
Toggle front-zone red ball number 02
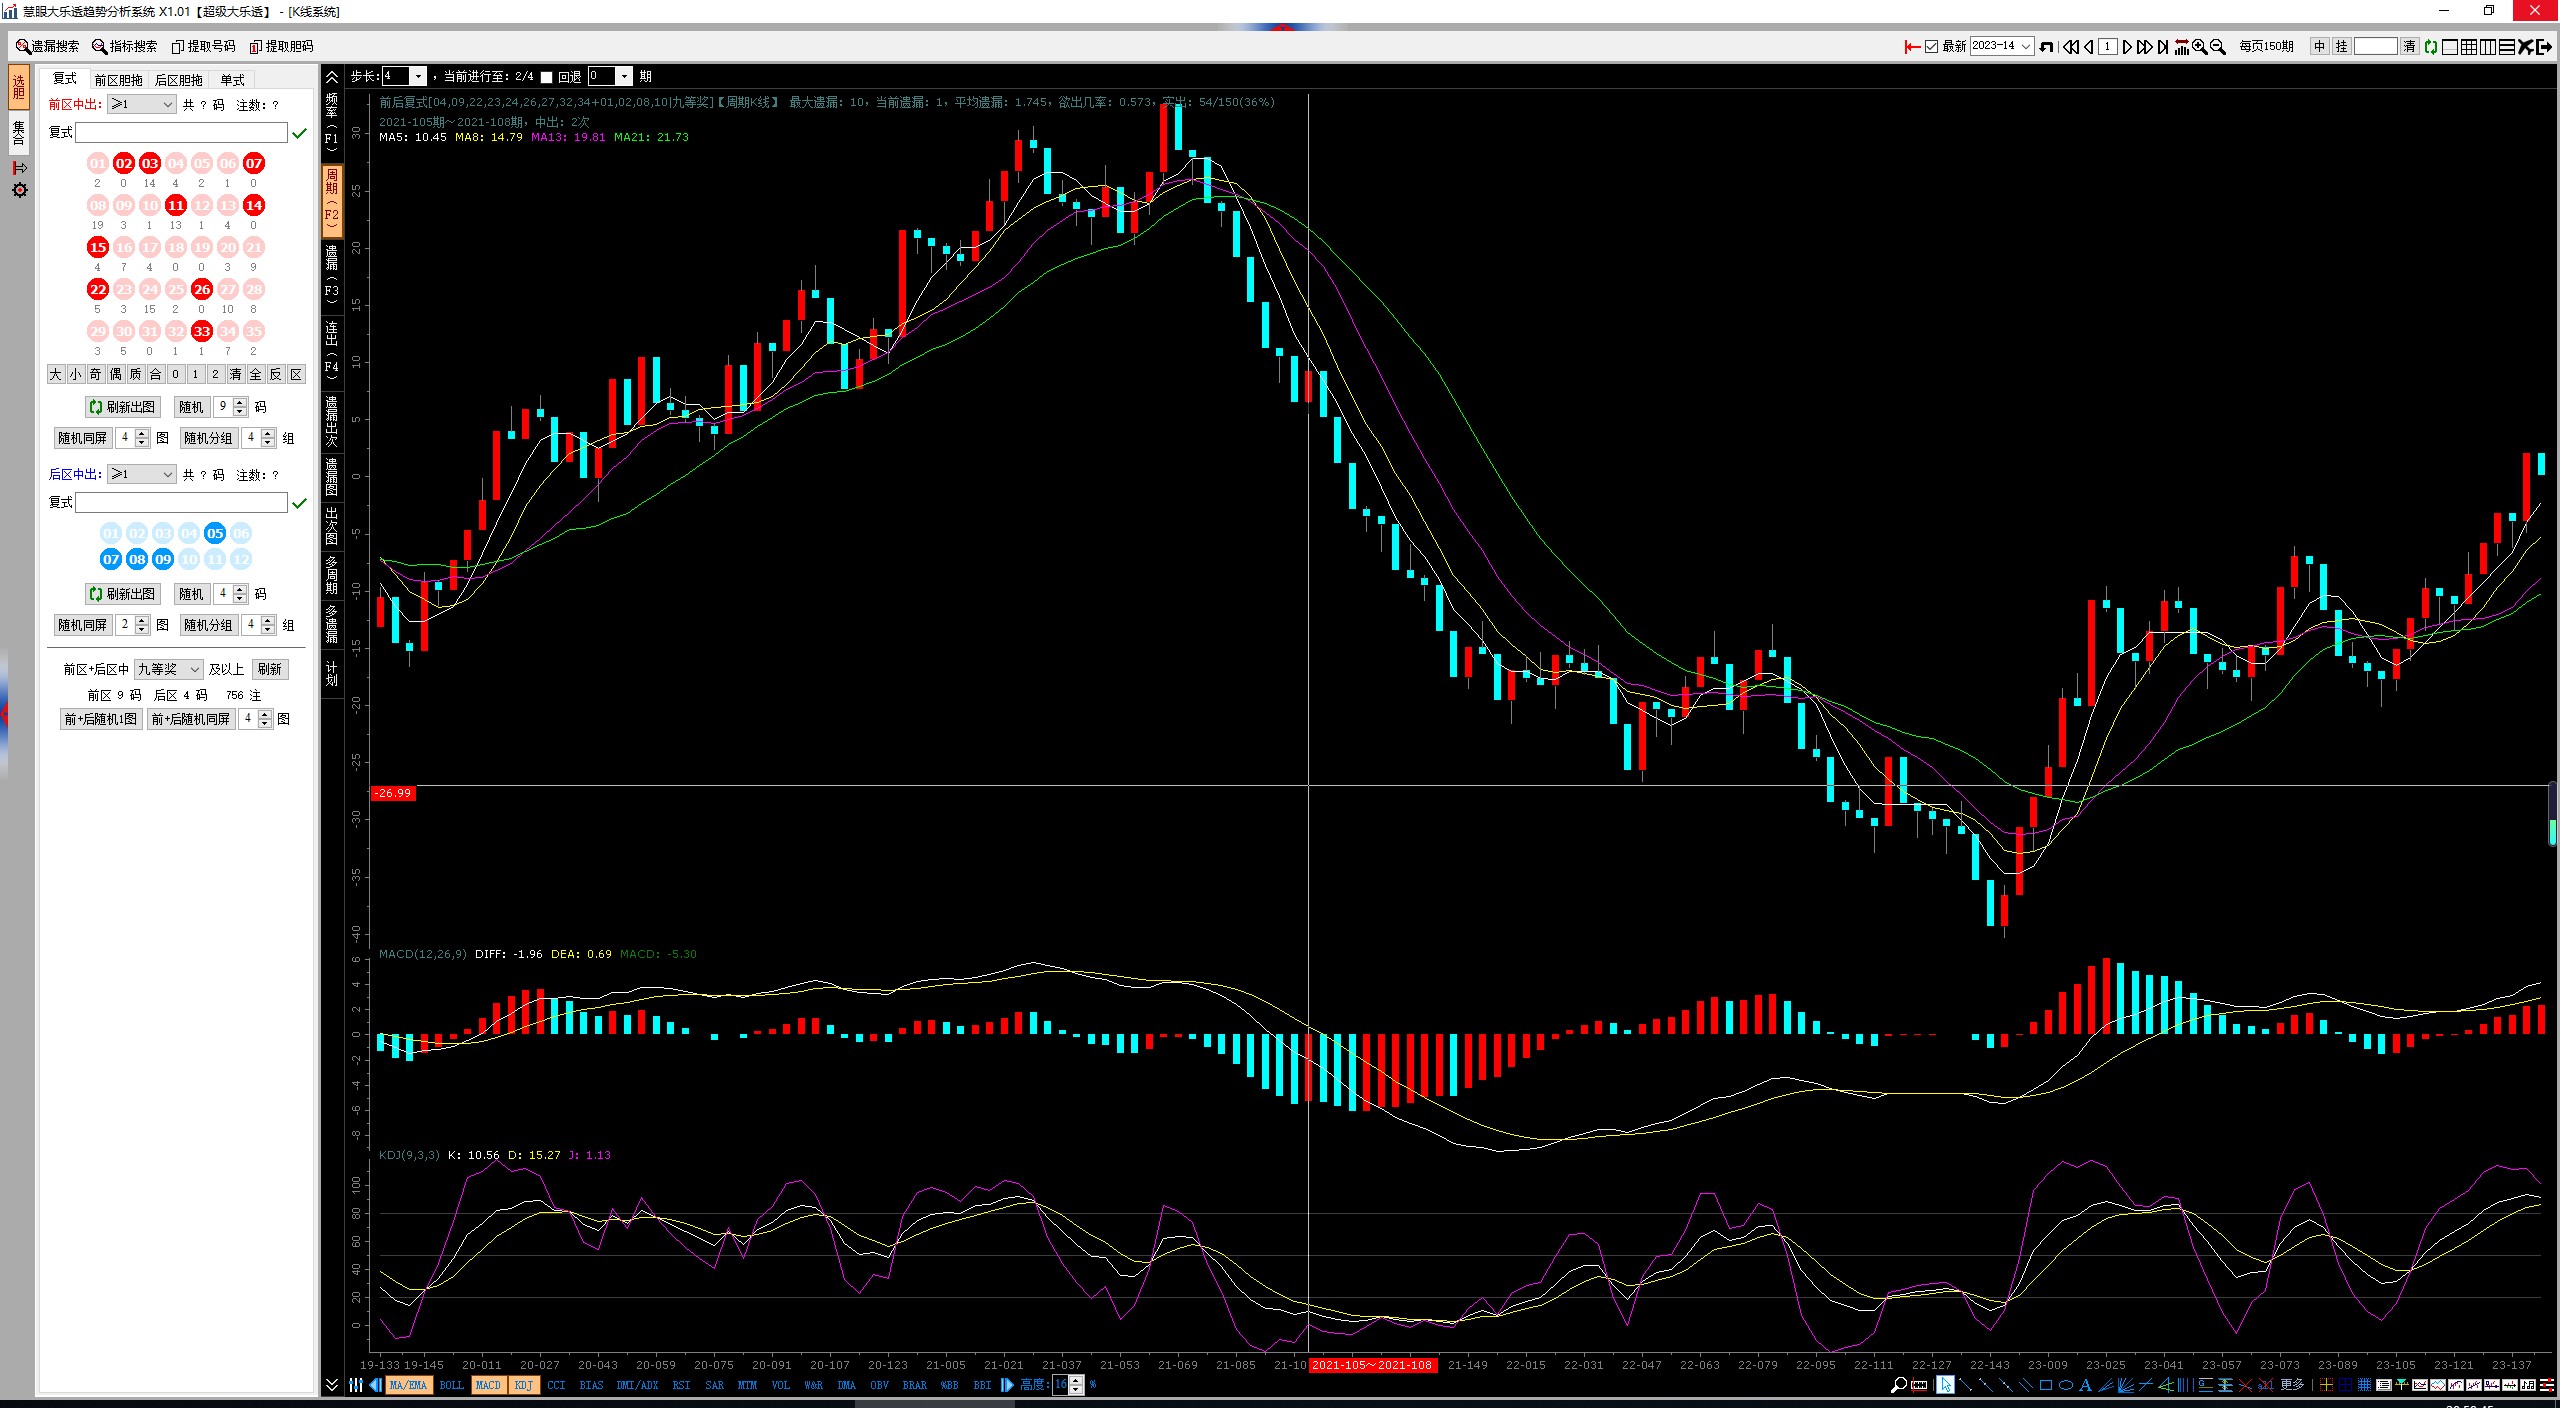[x=123, y=163]
